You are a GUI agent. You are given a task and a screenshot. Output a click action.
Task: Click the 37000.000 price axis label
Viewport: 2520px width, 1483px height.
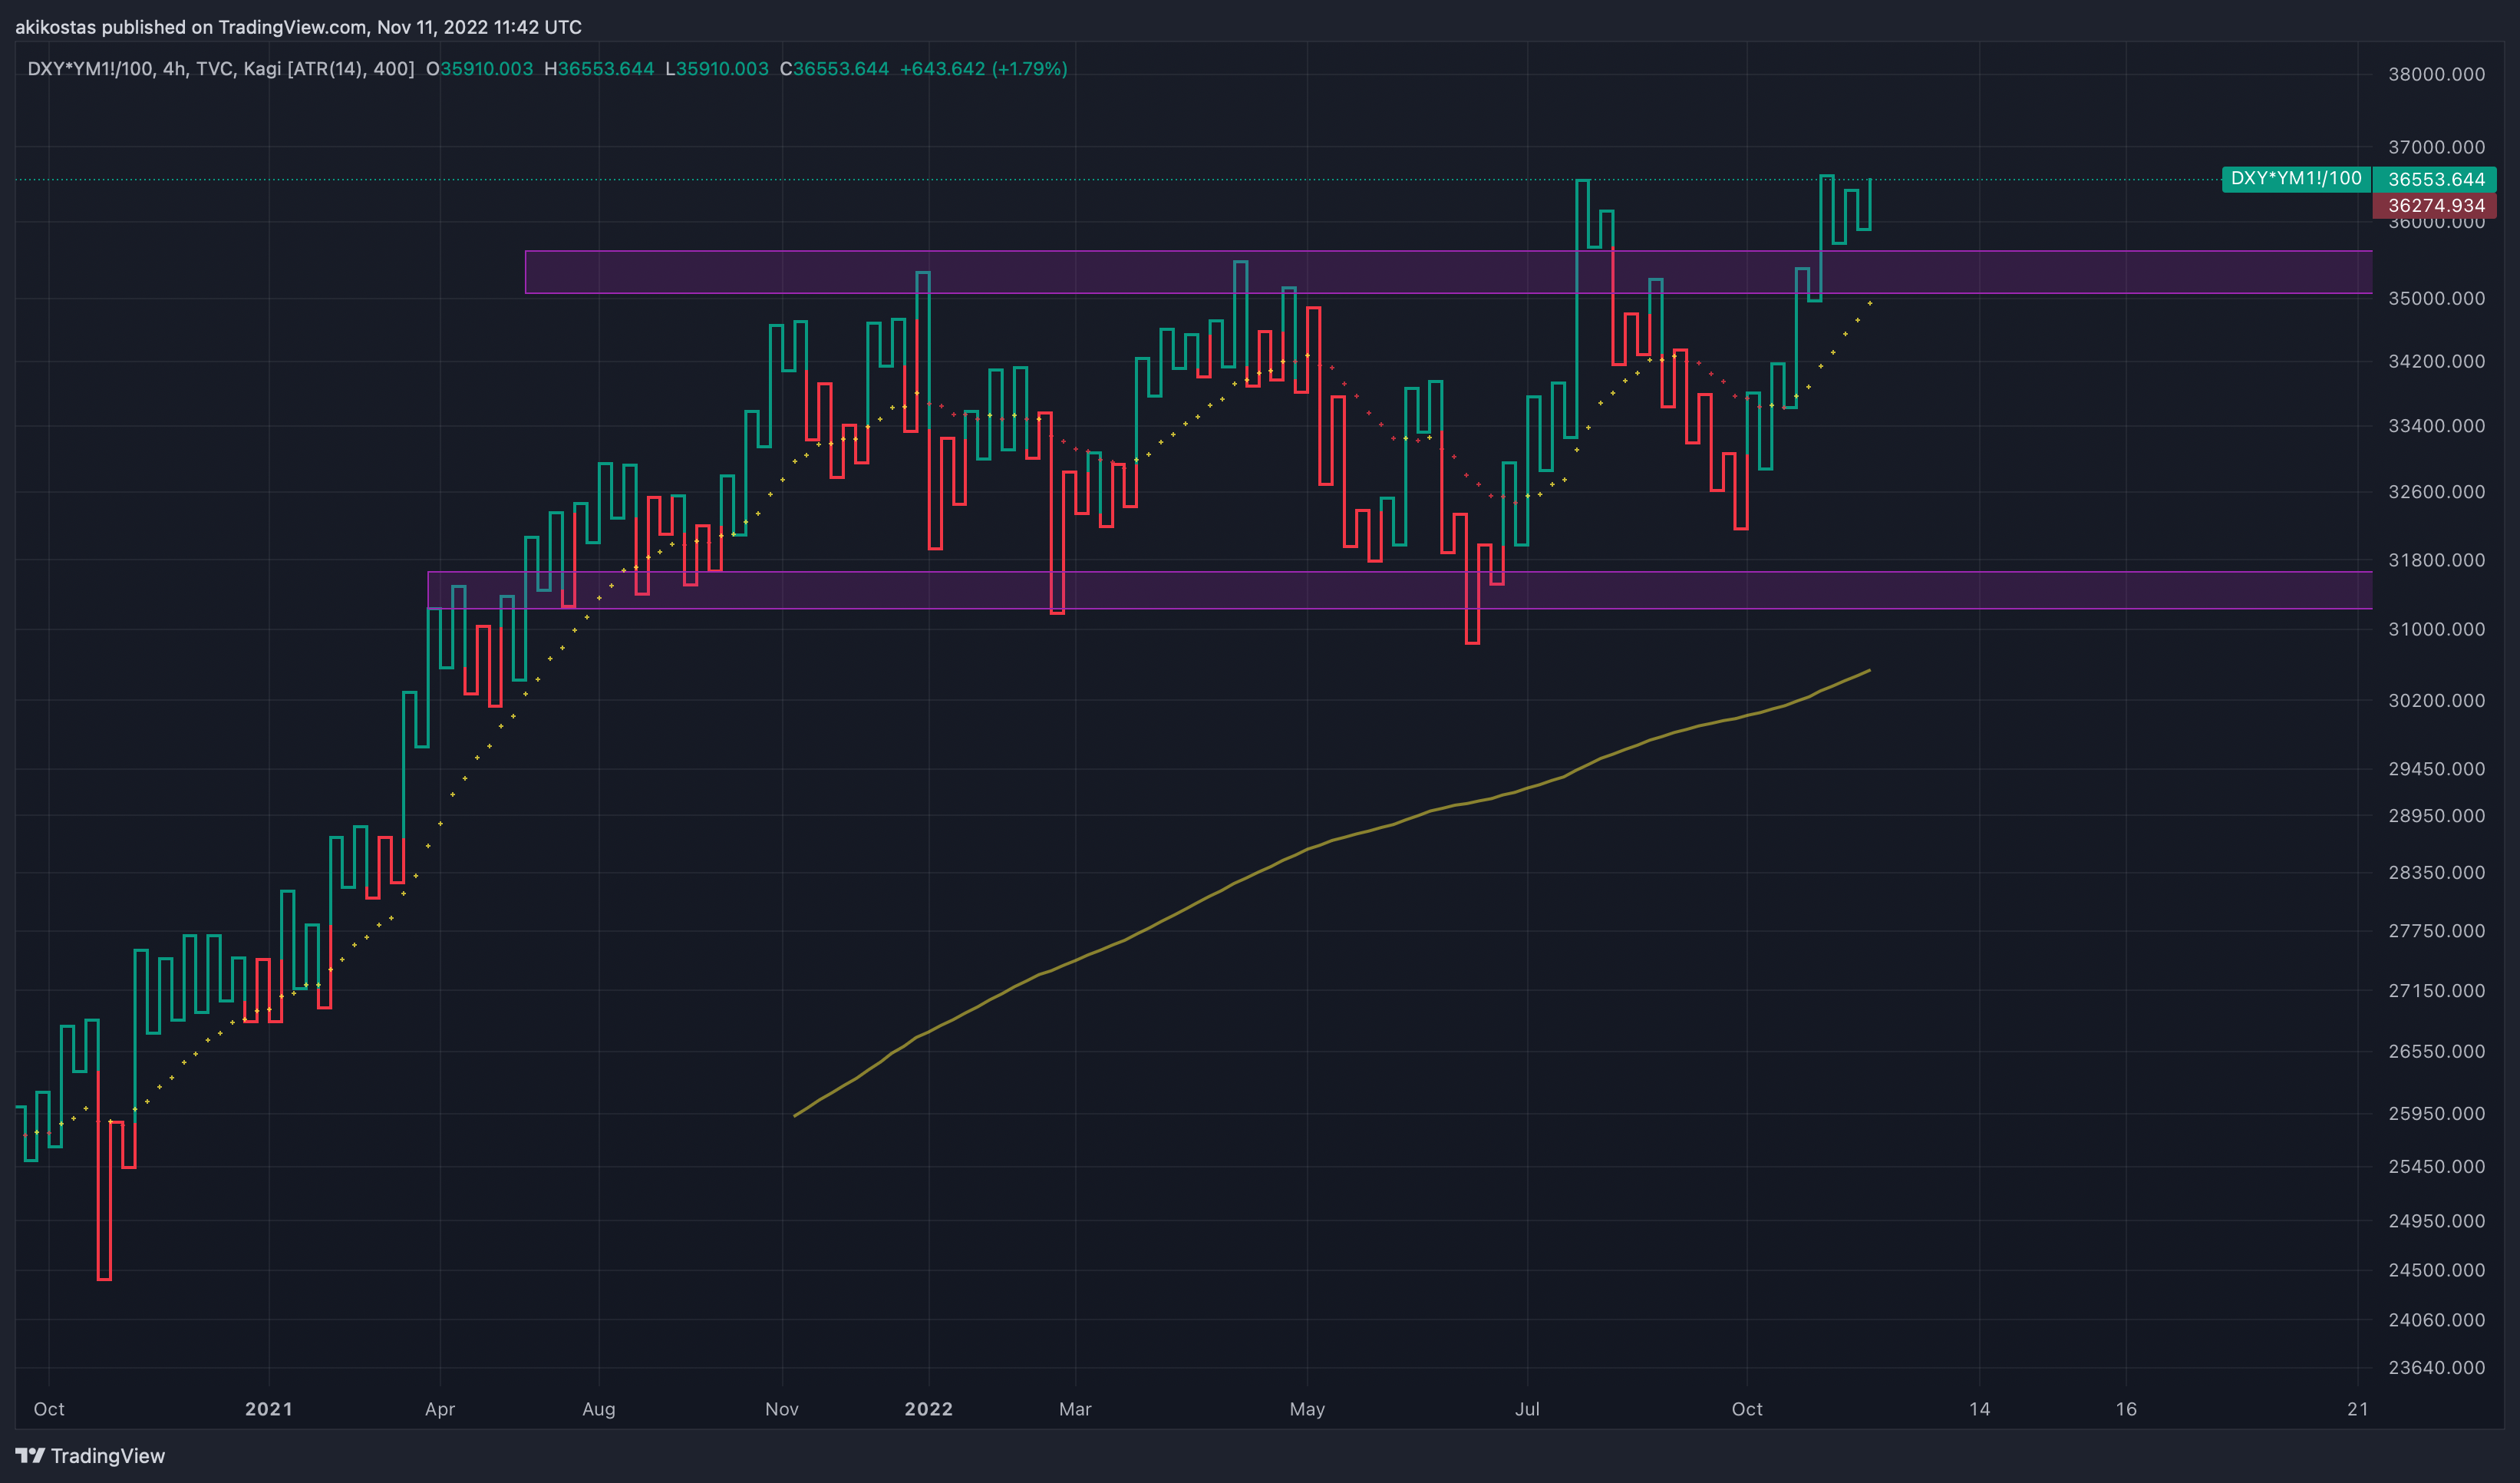2436,147
